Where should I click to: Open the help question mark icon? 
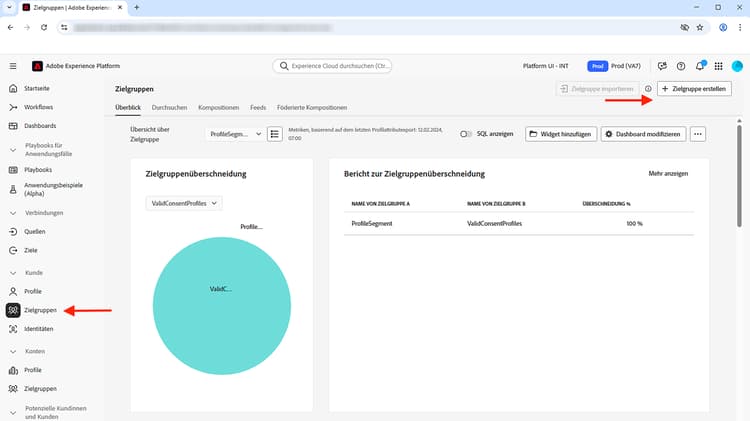[x=681, y=66]
